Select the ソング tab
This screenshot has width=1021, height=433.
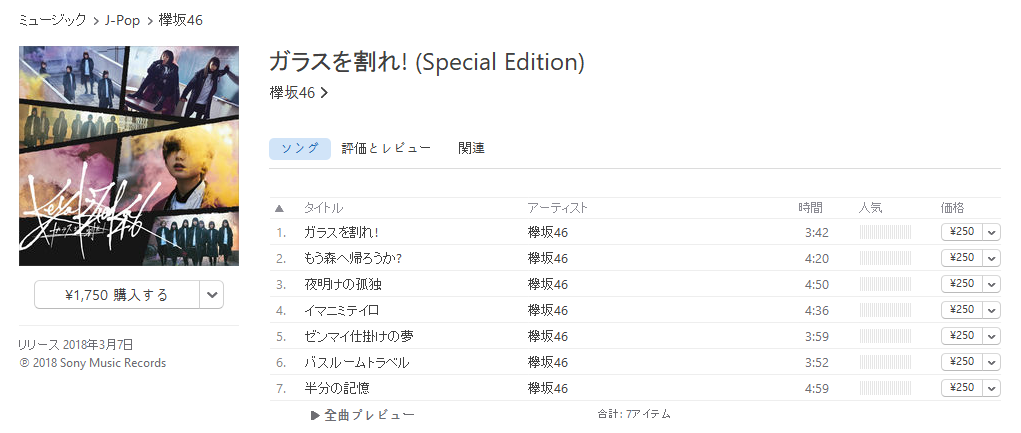point(300,148)
